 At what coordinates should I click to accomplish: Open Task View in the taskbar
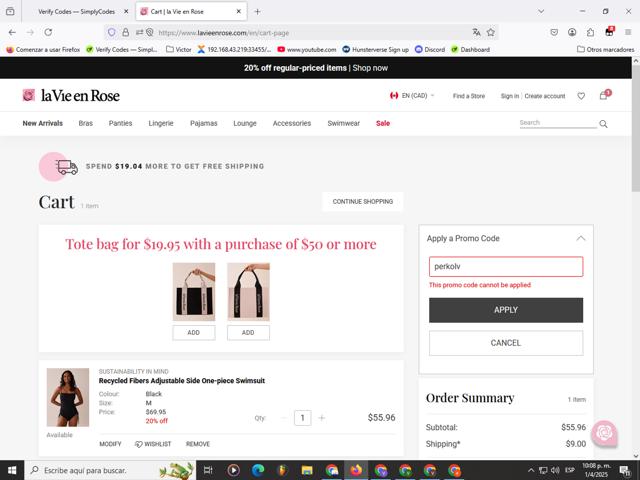point(208,470)
